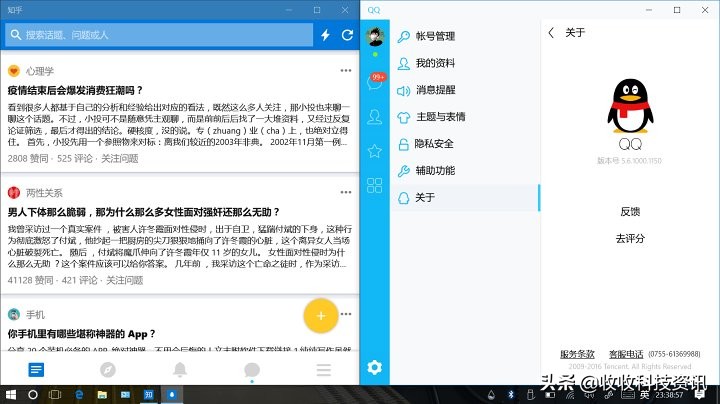Open QQ settings gear icon

coord(375,367)
